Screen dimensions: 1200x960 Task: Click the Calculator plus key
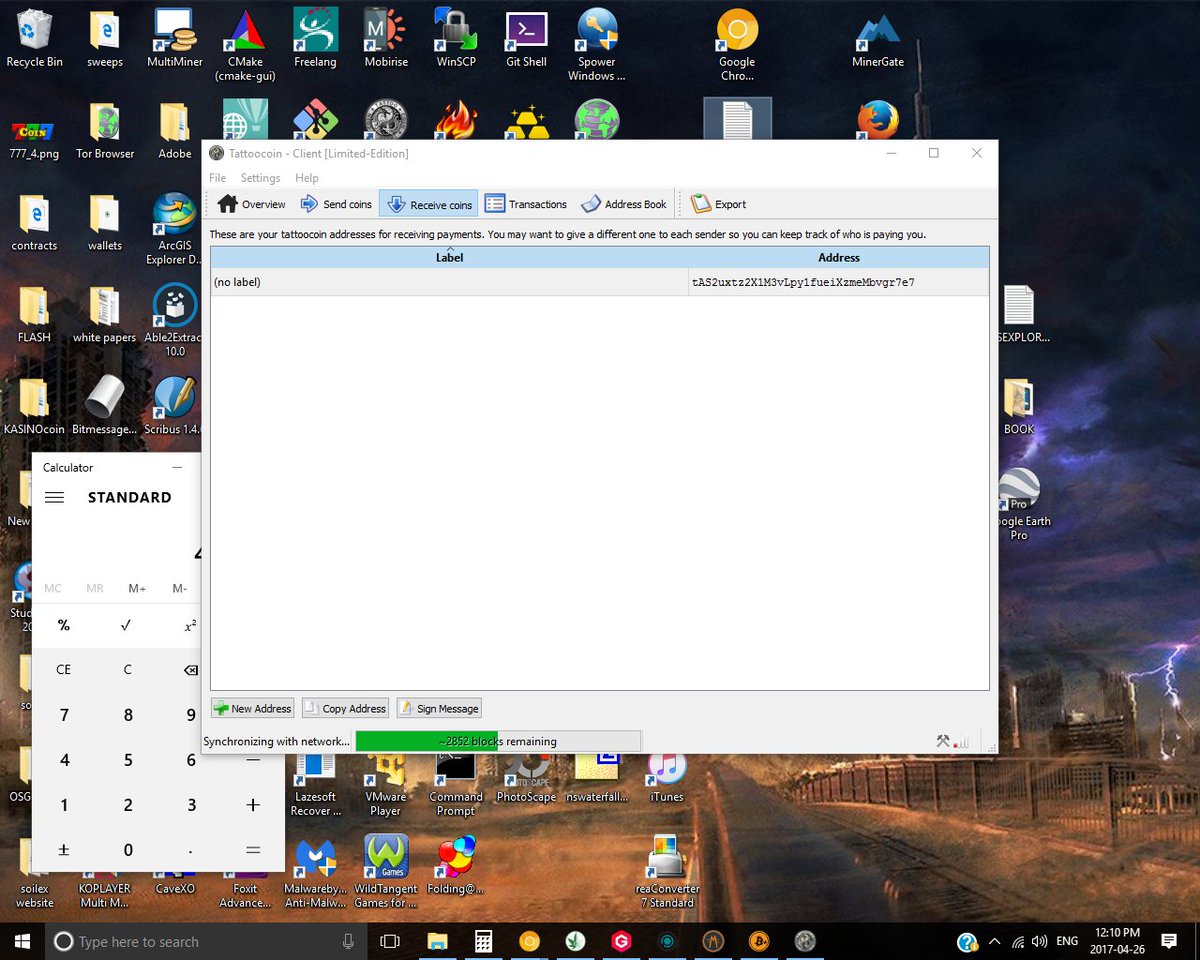(253, 805)
